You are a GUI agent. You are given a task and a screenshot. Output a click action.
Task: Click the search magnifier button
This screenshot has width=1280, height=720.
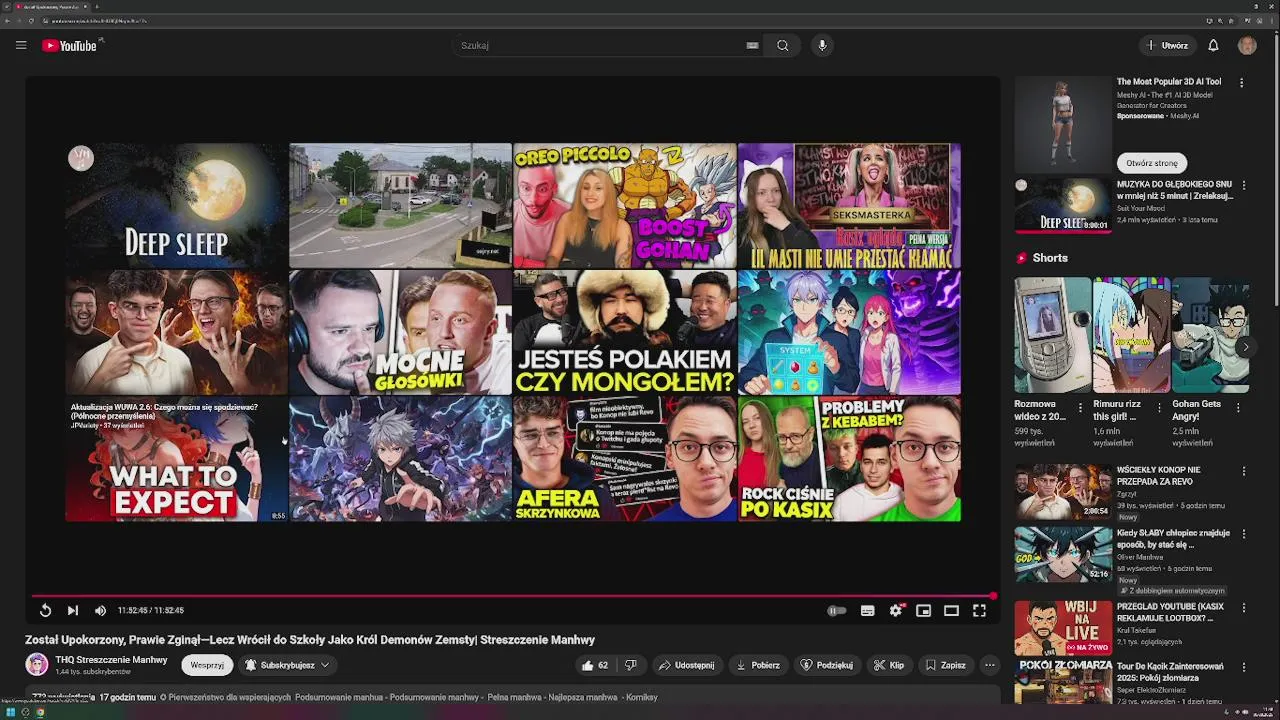point(783,45)
